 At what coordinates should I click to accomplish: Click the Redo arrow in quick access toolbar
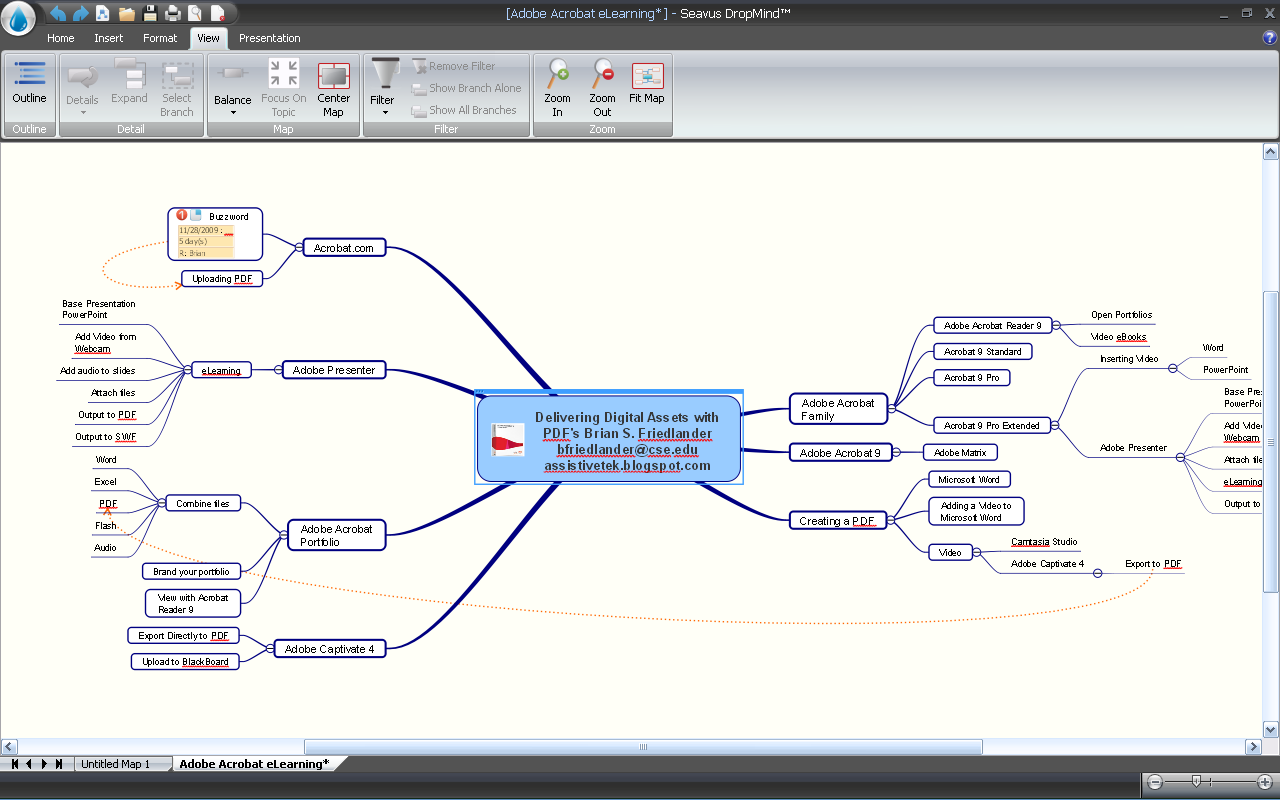(82, 13)
